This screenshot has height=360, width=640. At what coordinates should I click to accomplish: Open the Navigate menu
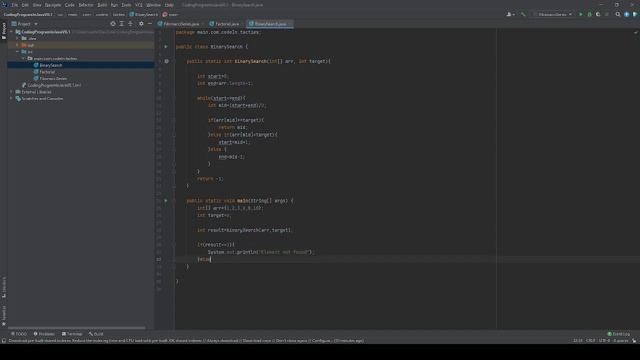coord(53,5)
